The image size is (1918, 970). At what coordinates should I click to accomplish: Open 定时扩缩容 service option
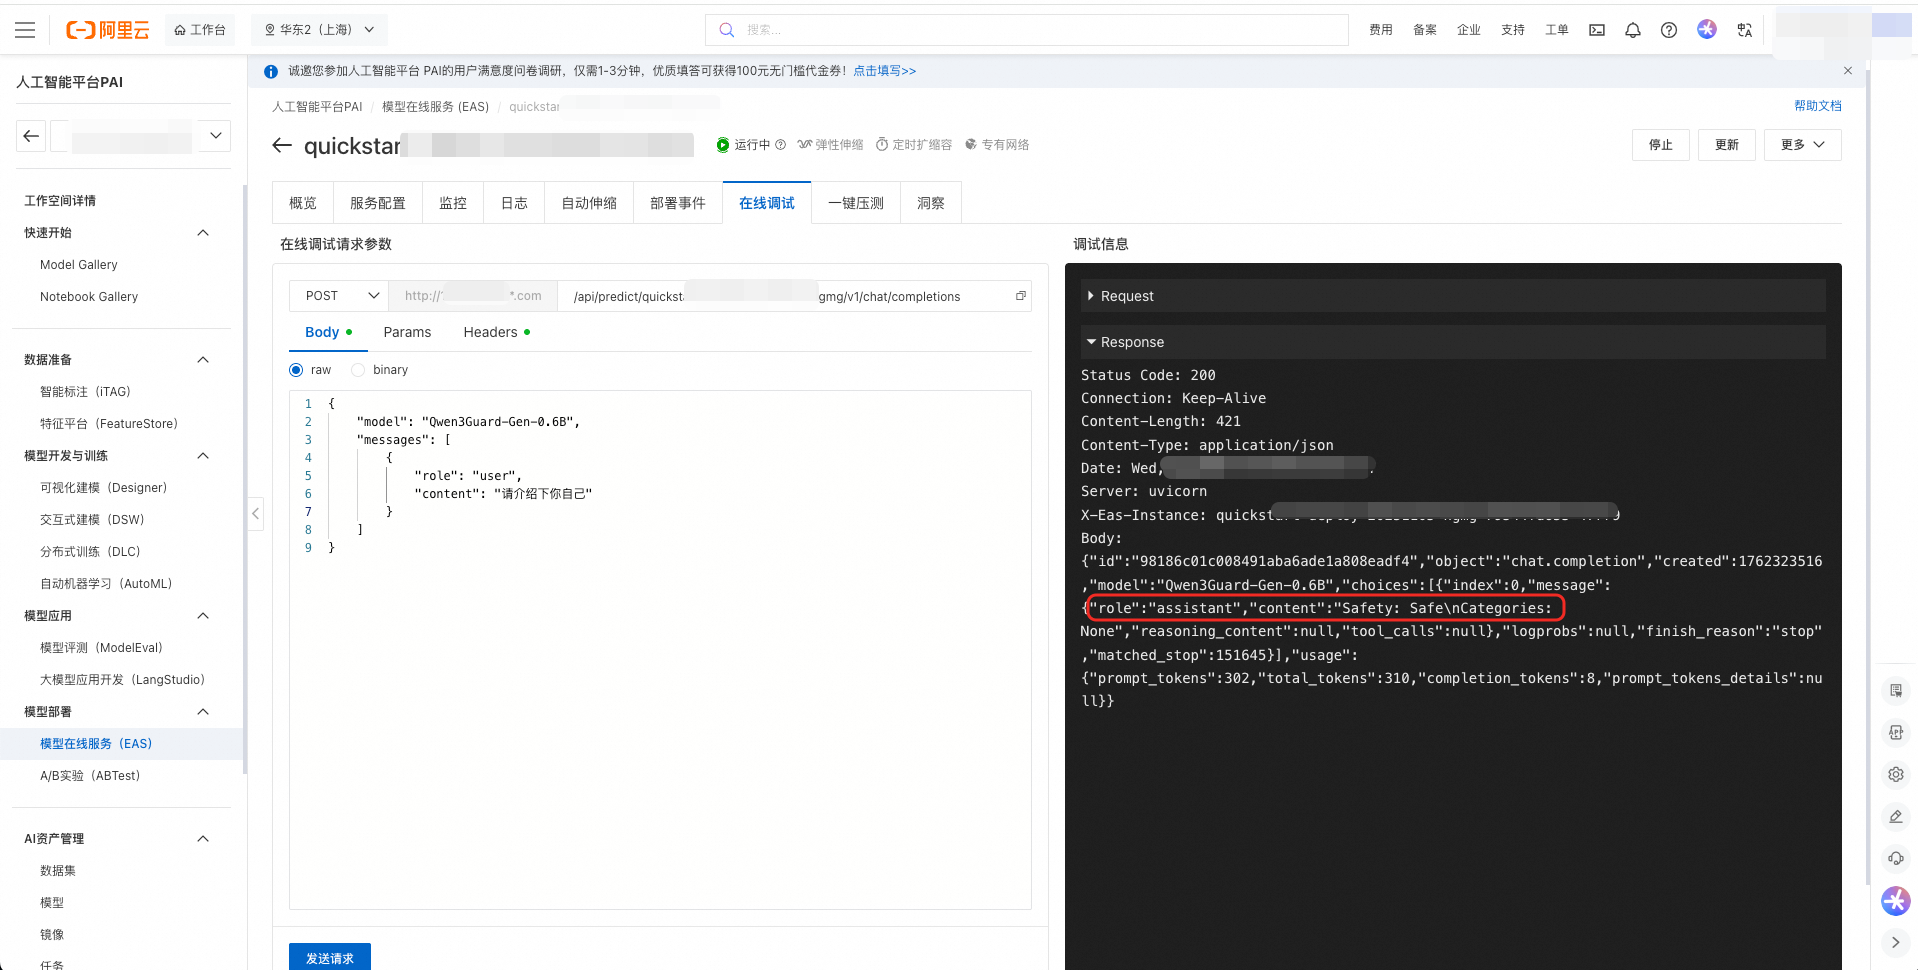click(914, 145)
